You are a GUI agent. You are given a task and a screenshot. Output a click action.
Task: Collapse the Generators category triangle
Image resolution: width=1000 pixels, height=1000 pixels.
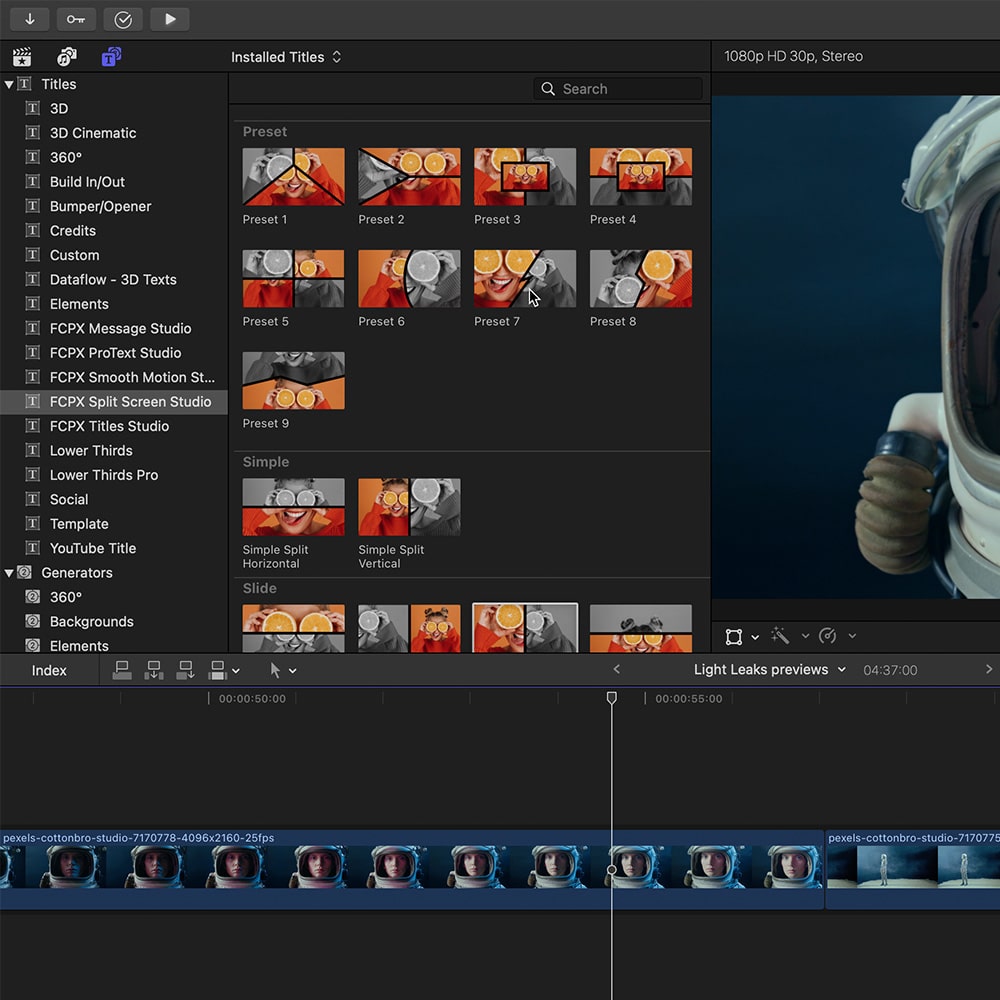[x=9, y=573]
